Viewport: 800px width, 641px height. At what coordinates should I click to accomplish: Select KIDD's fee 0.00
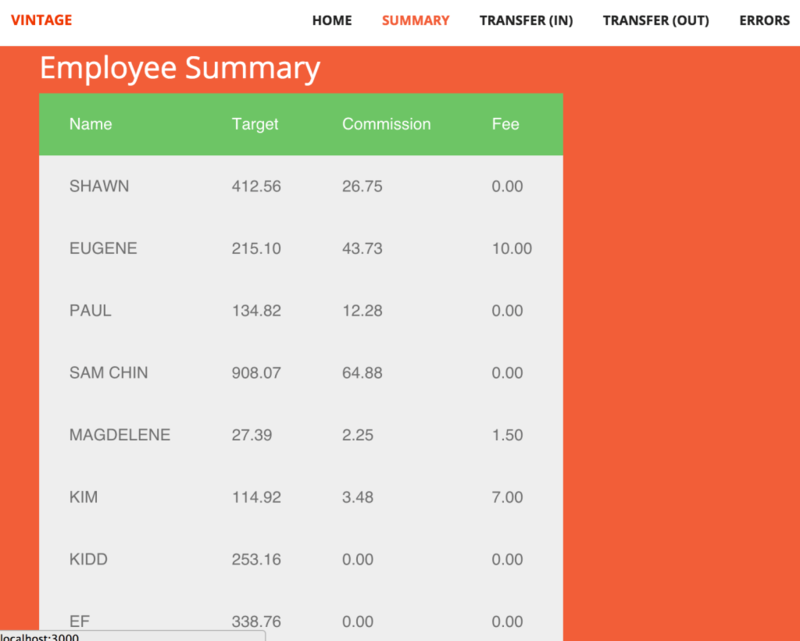(x=507, y=560)
